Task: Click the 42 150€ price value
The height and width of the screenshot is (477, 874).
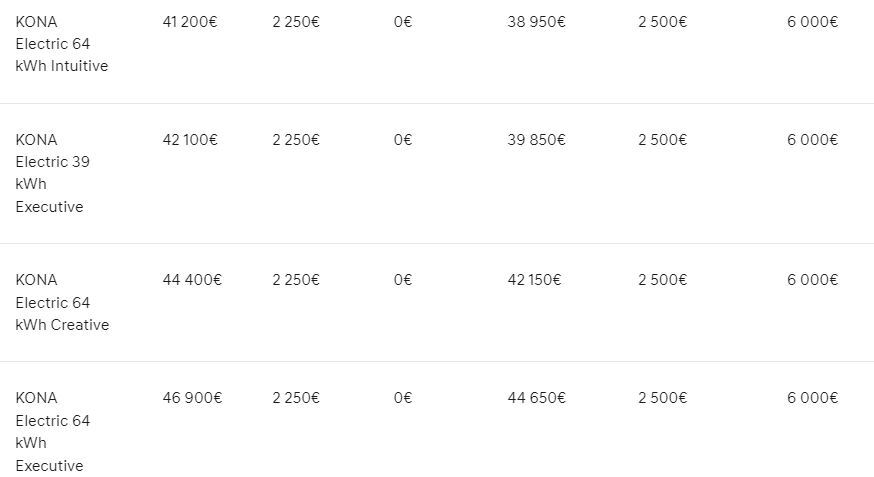Action: point(534,280)
